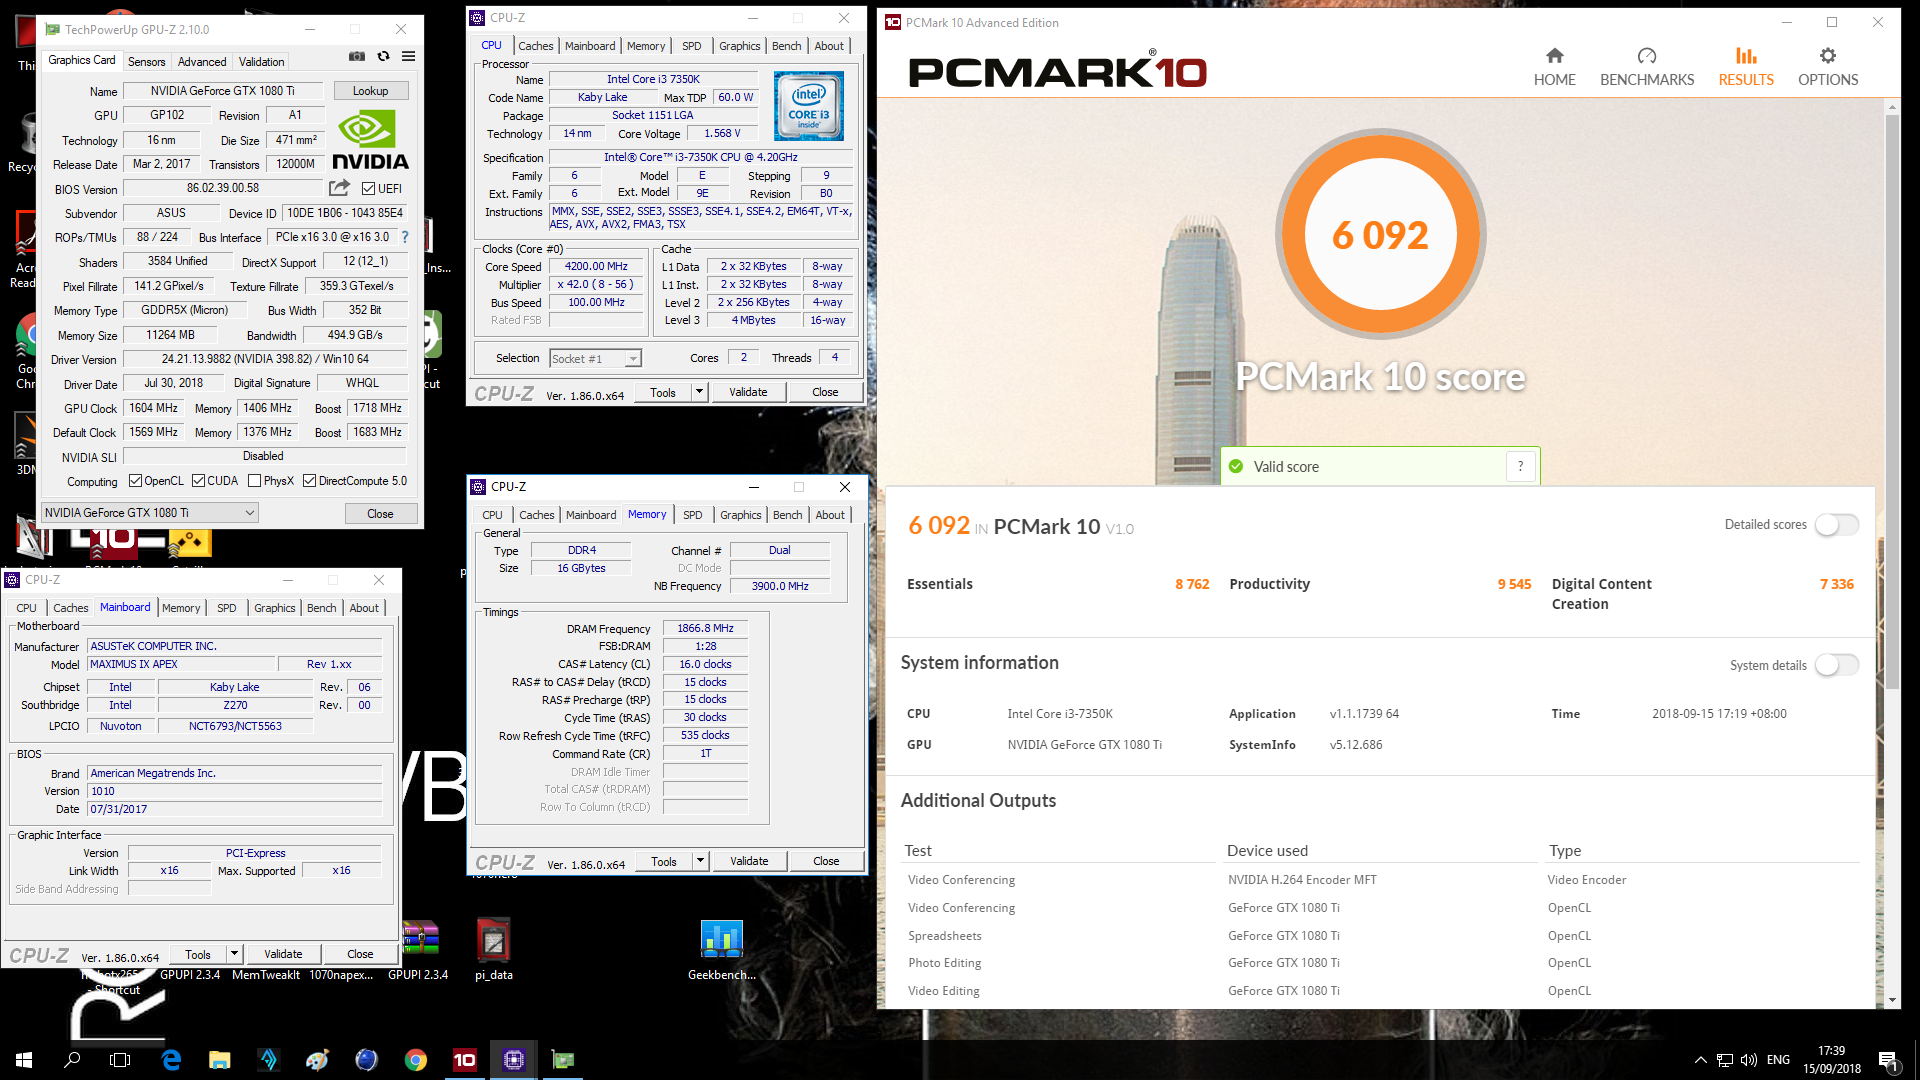Click the GPU-Z graphics card taskbar icon
1920x1080 pixels.
click(563, 1060)
